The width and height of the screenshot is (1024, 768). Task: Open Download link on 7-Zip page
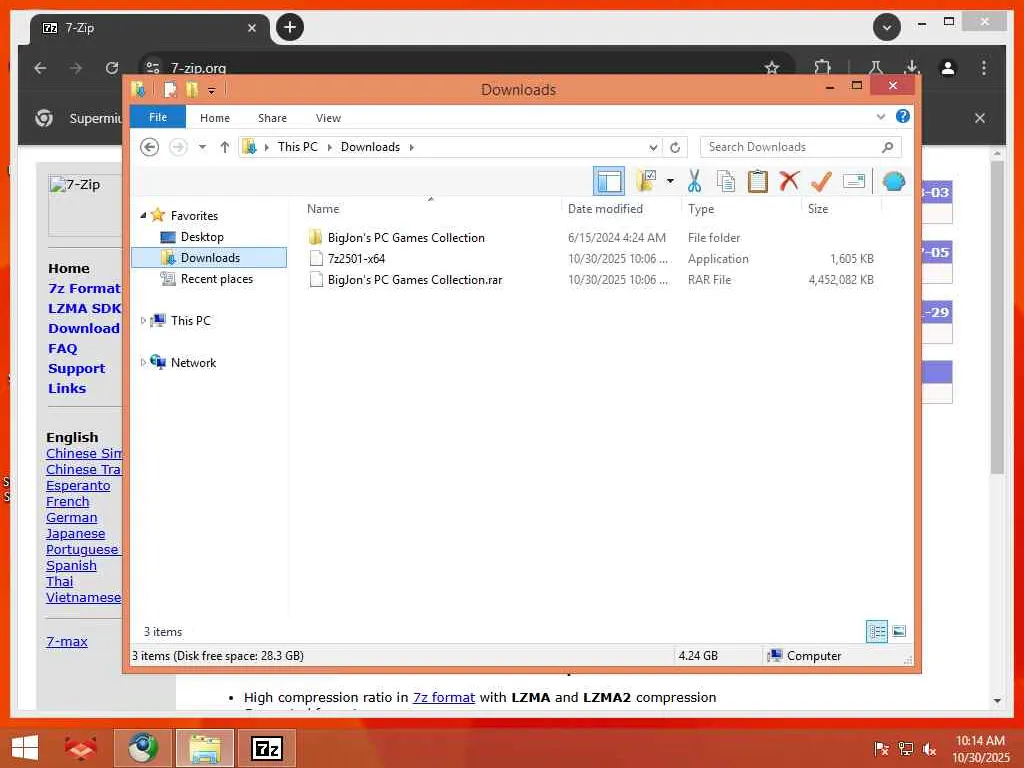point(84,328)
